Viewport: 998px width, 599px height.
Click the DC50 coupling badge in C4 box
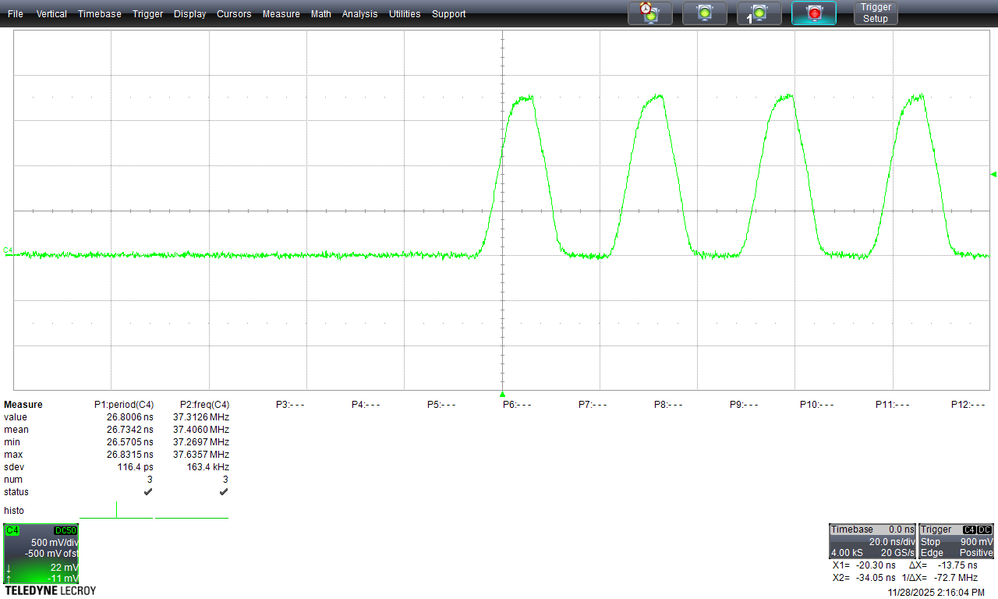pyautogui.click(x=66, y=530)
